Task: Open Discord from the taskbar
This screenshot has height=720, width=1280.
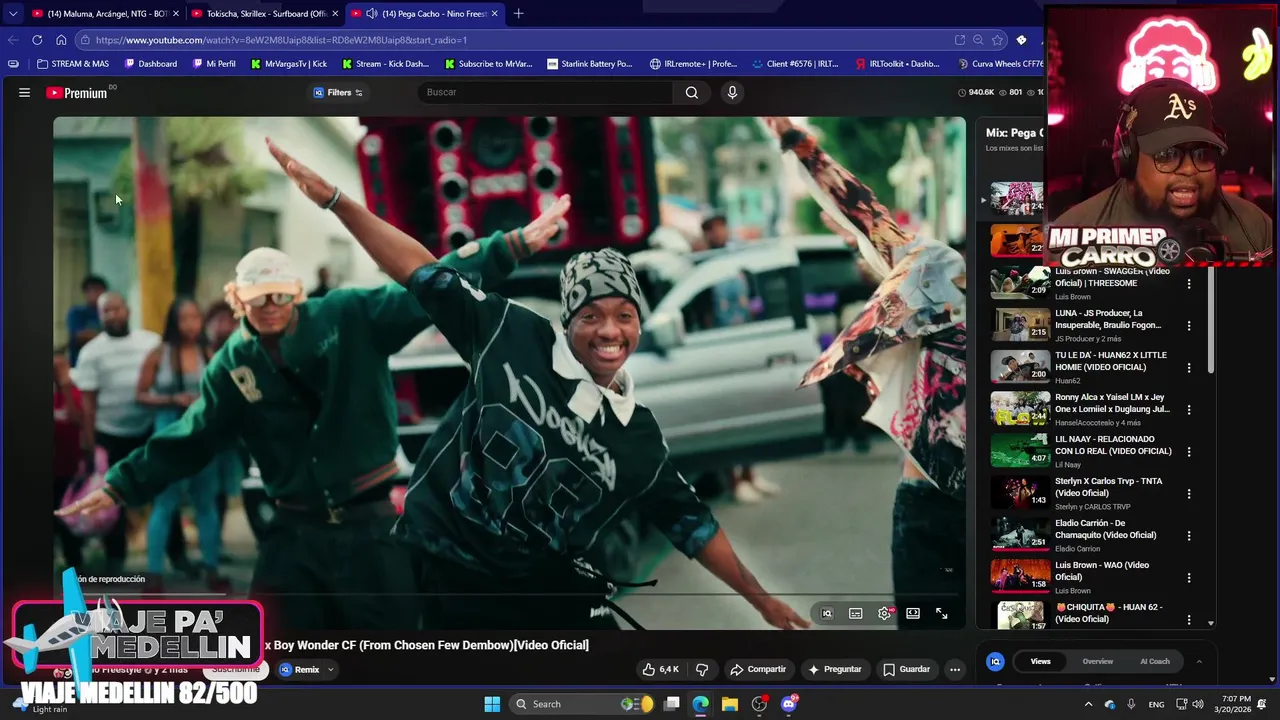Action: (x=789, y=704)
